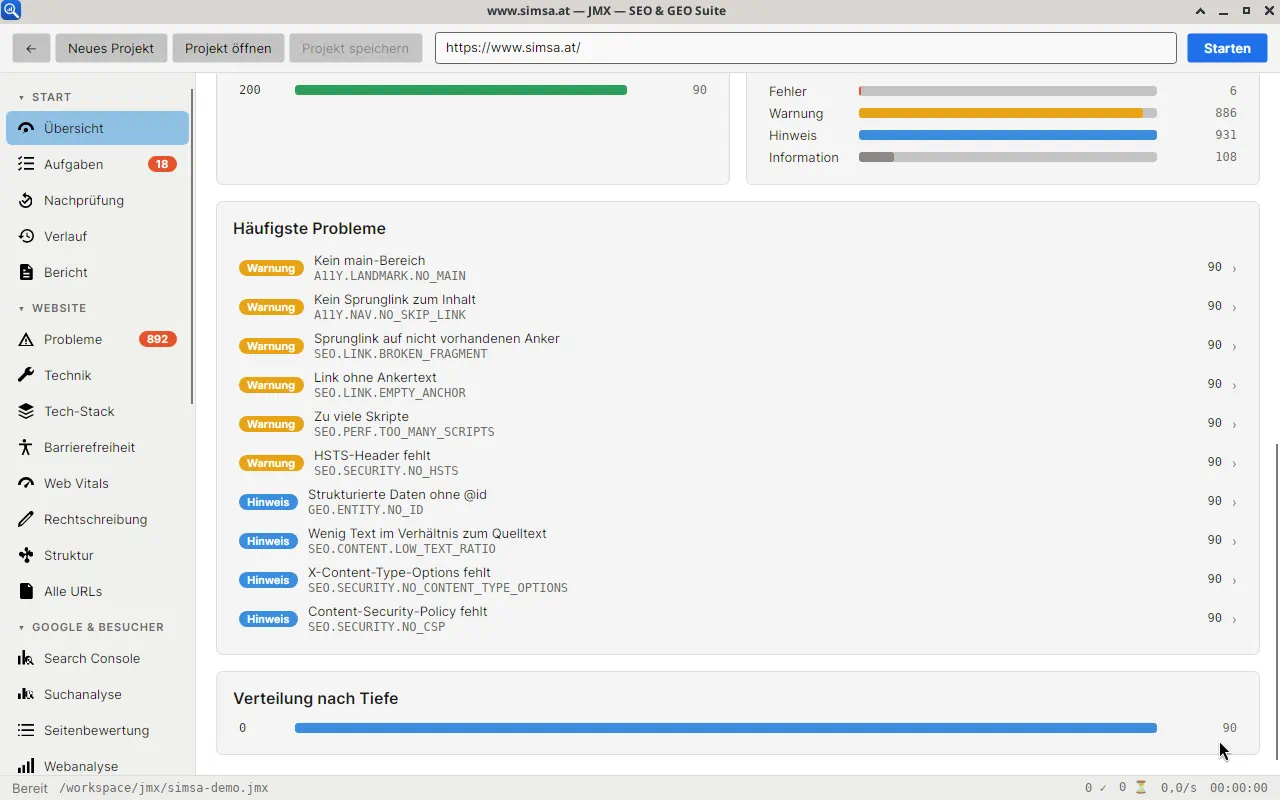Start the crawl with the Starten button

1227,48
